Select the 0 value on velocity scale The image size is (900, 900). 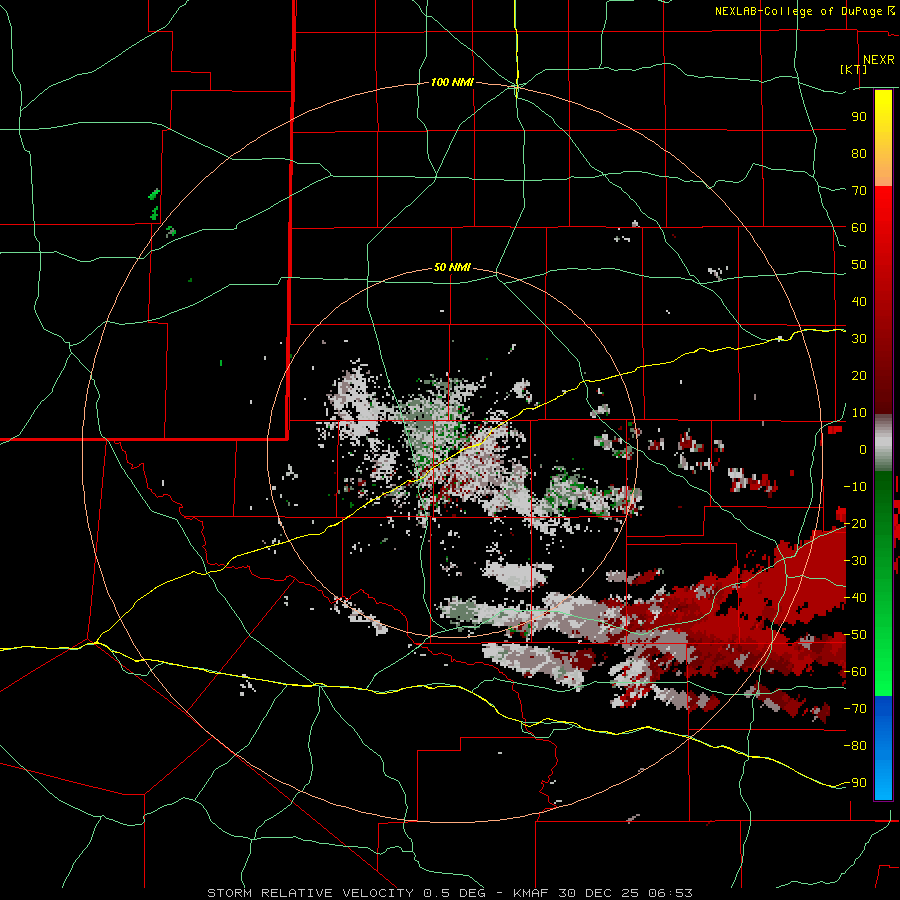point(863,450)
